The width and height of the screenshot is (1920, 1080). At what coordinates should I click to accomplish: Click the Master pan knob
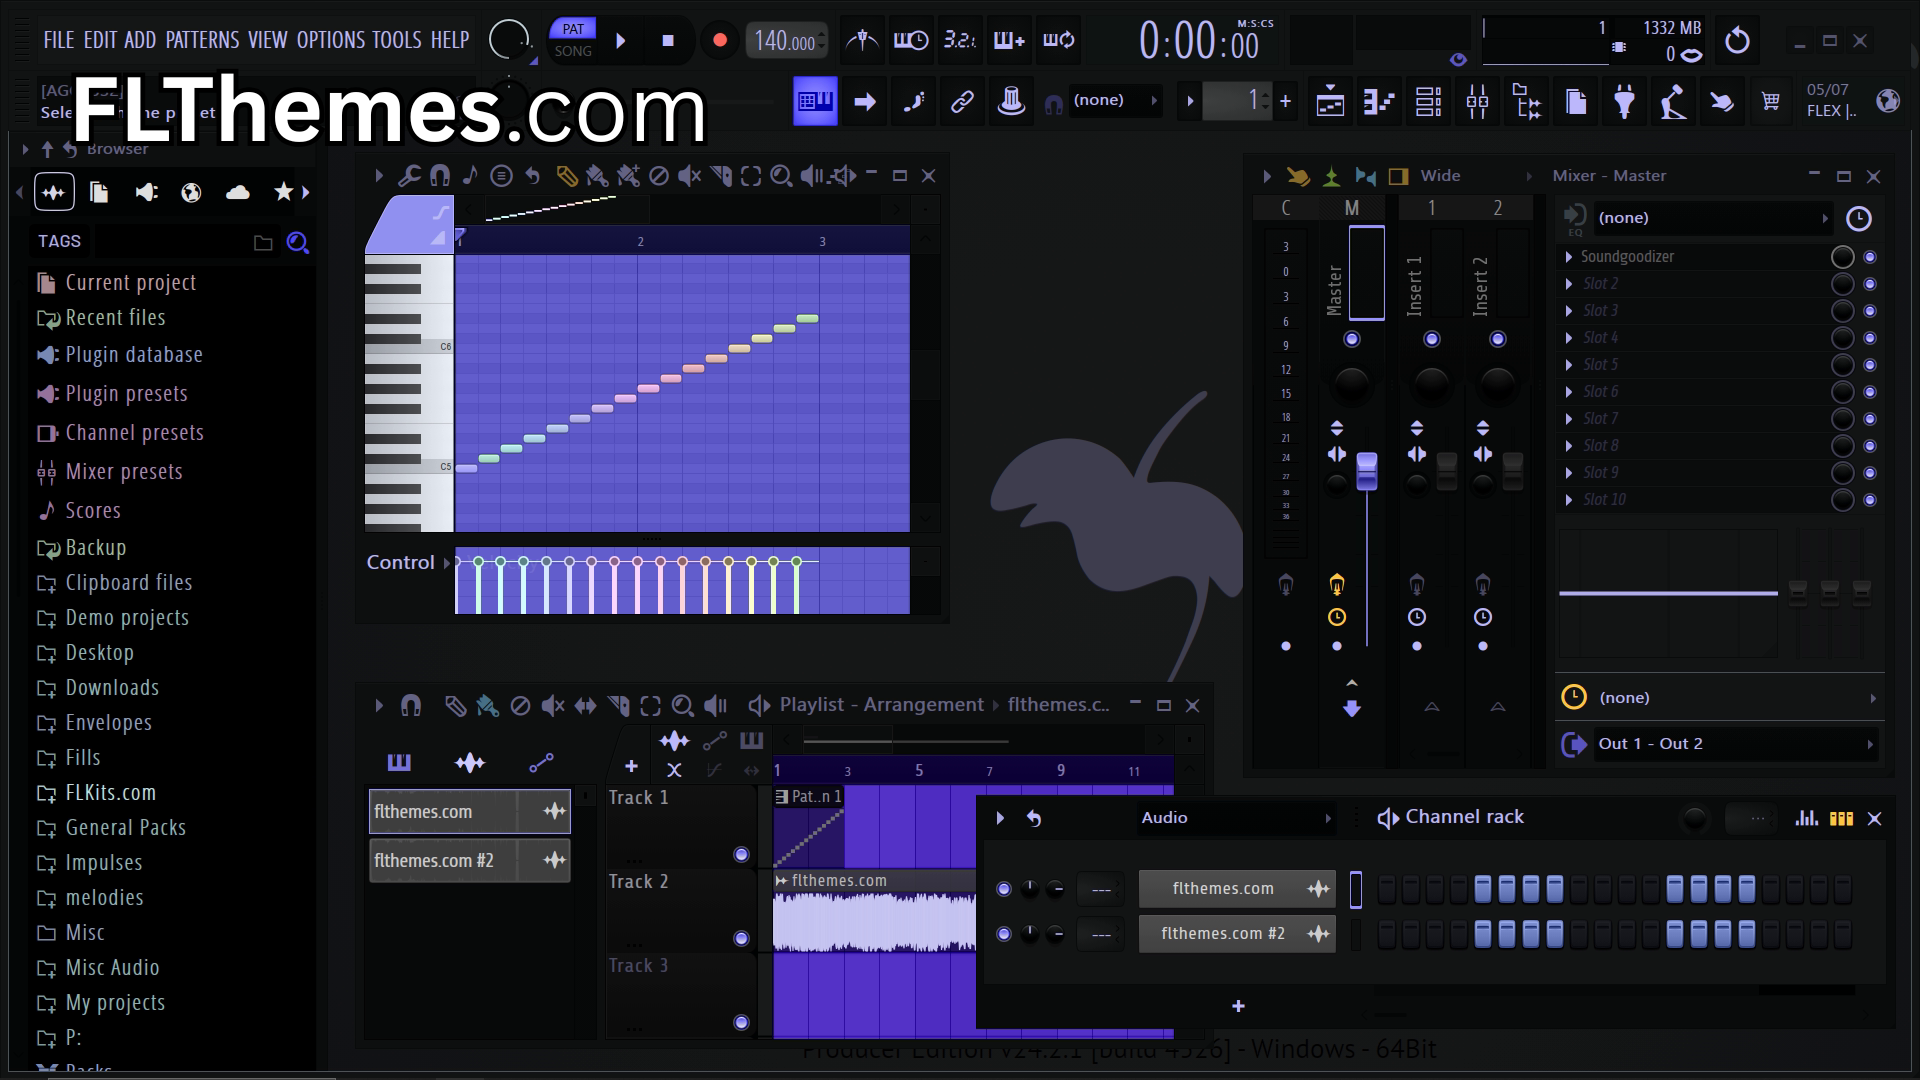(x=1351, y=384)
